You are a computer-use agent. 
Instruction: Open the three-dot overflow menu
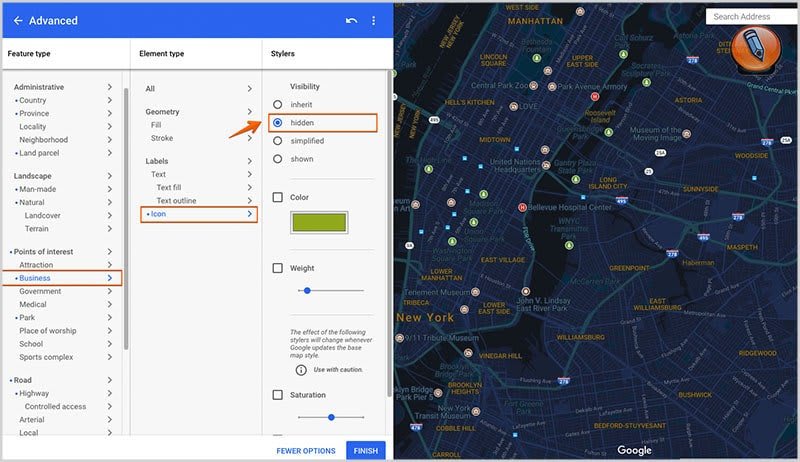point(373,20)
